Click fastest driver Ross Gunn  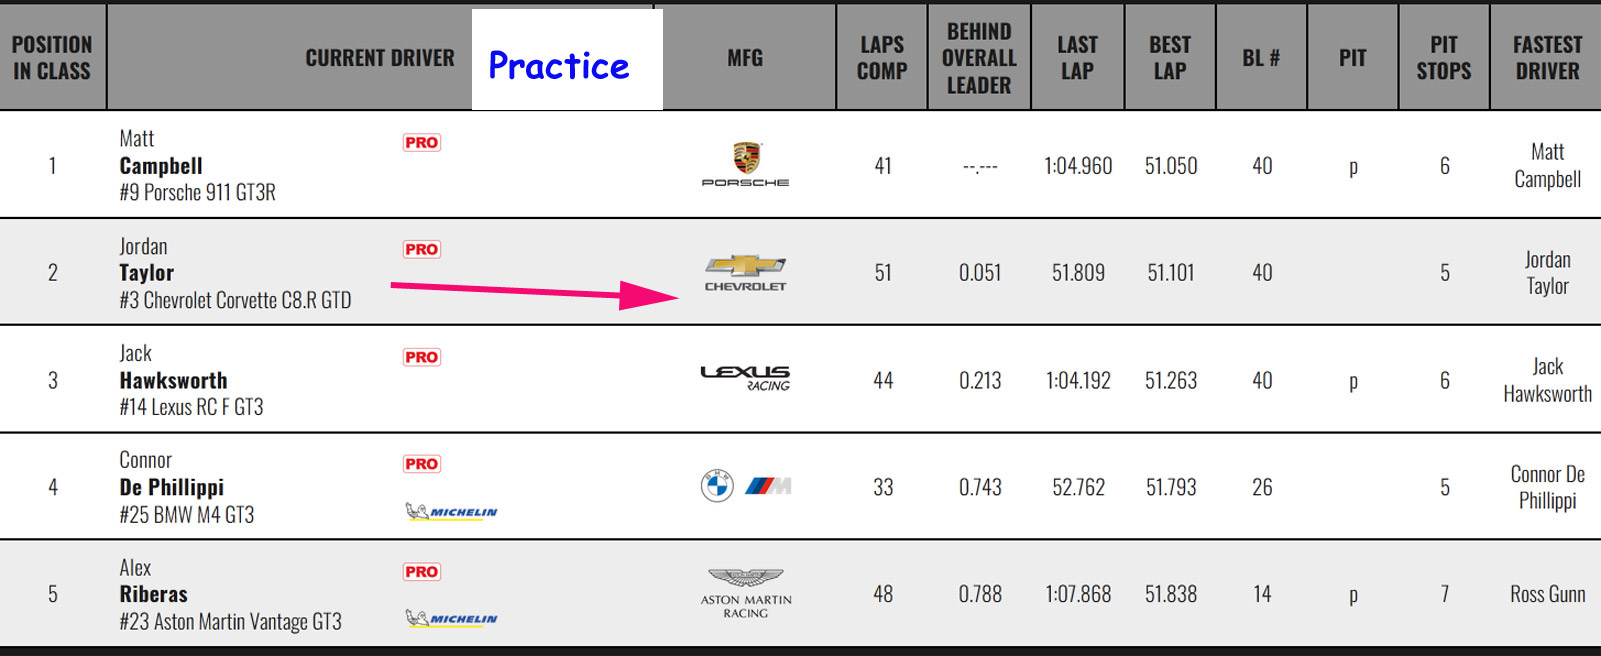point(1547,594)
